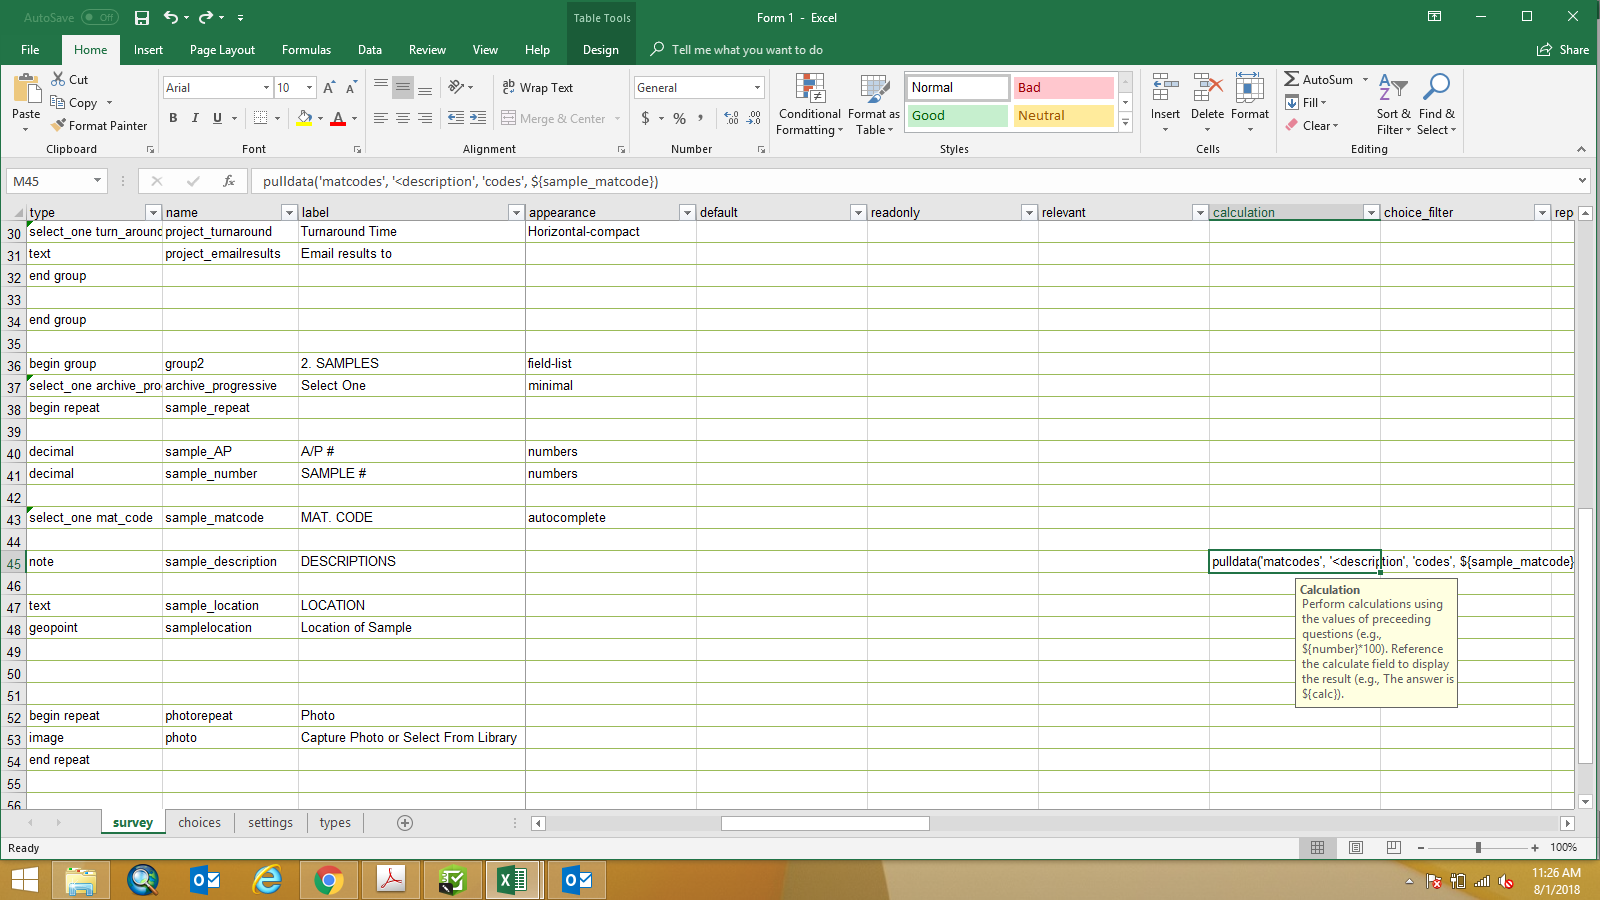The height and width of the screenshot is (900, 1600).
Task: Apply percent style to cells
Action: pyautogui.click(x=680, y=118)
